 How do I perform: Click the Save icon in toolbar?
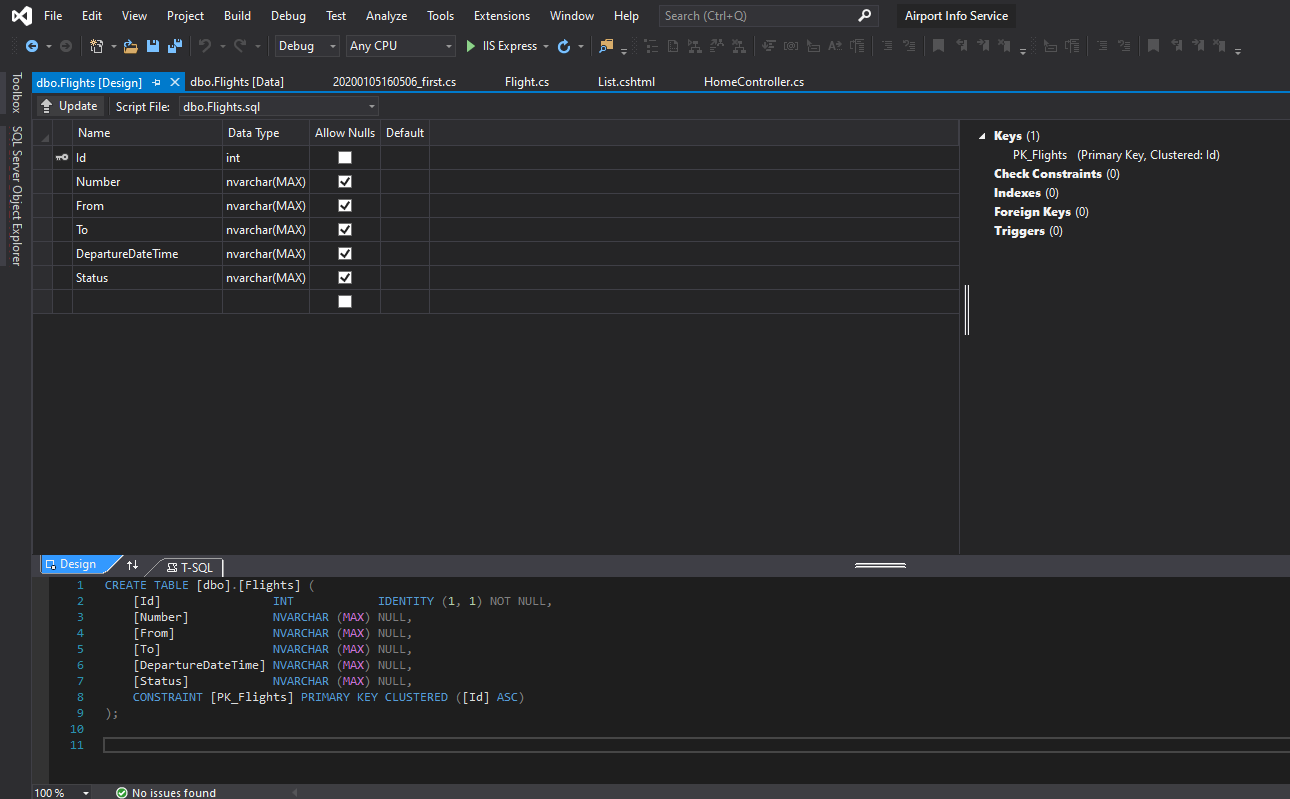[x=153, y=46]
